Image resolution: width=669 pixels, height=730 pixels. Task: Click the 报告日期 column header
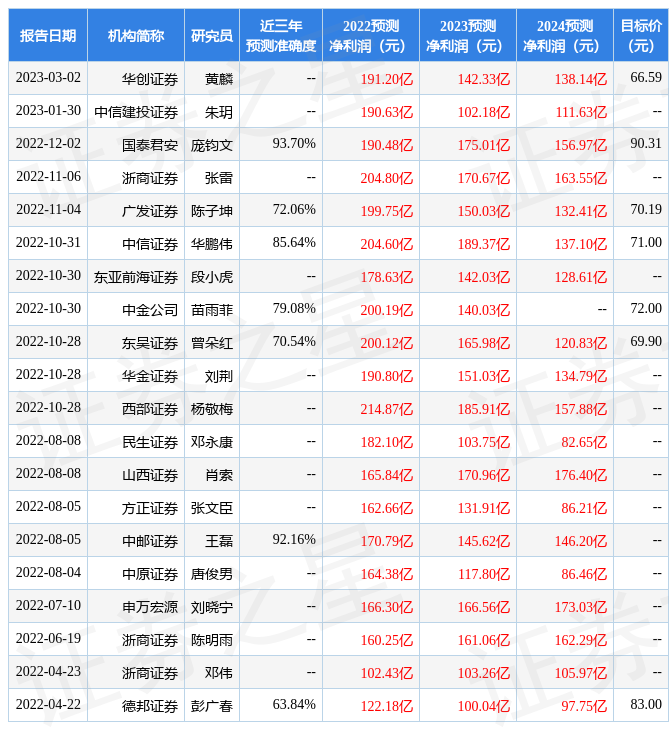48,35
